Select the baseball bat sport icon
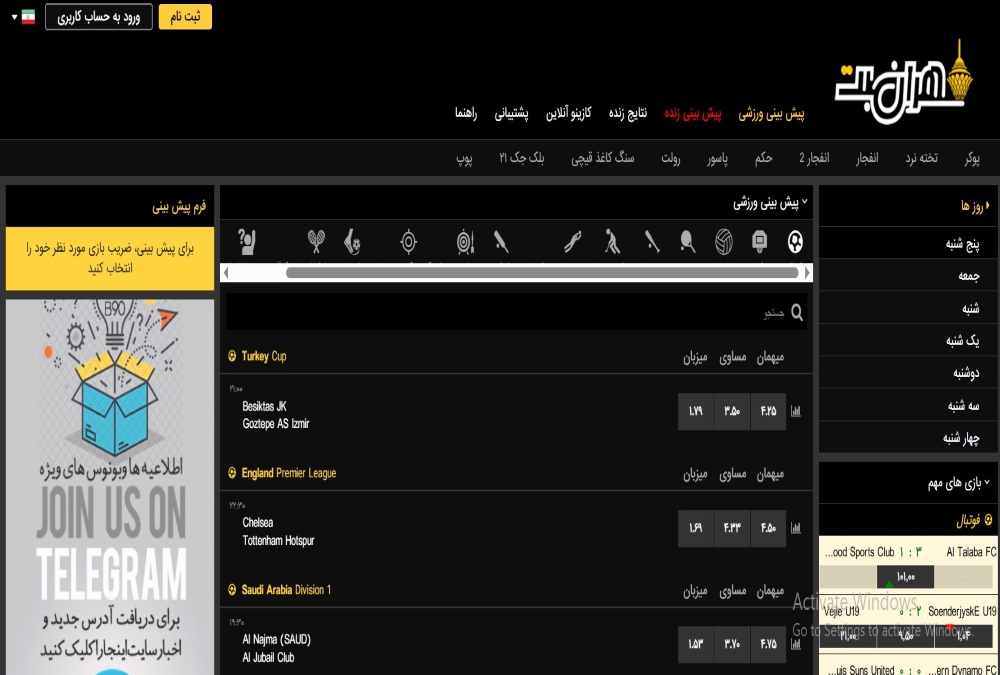 pyautogui.click(x=651, y=242)
